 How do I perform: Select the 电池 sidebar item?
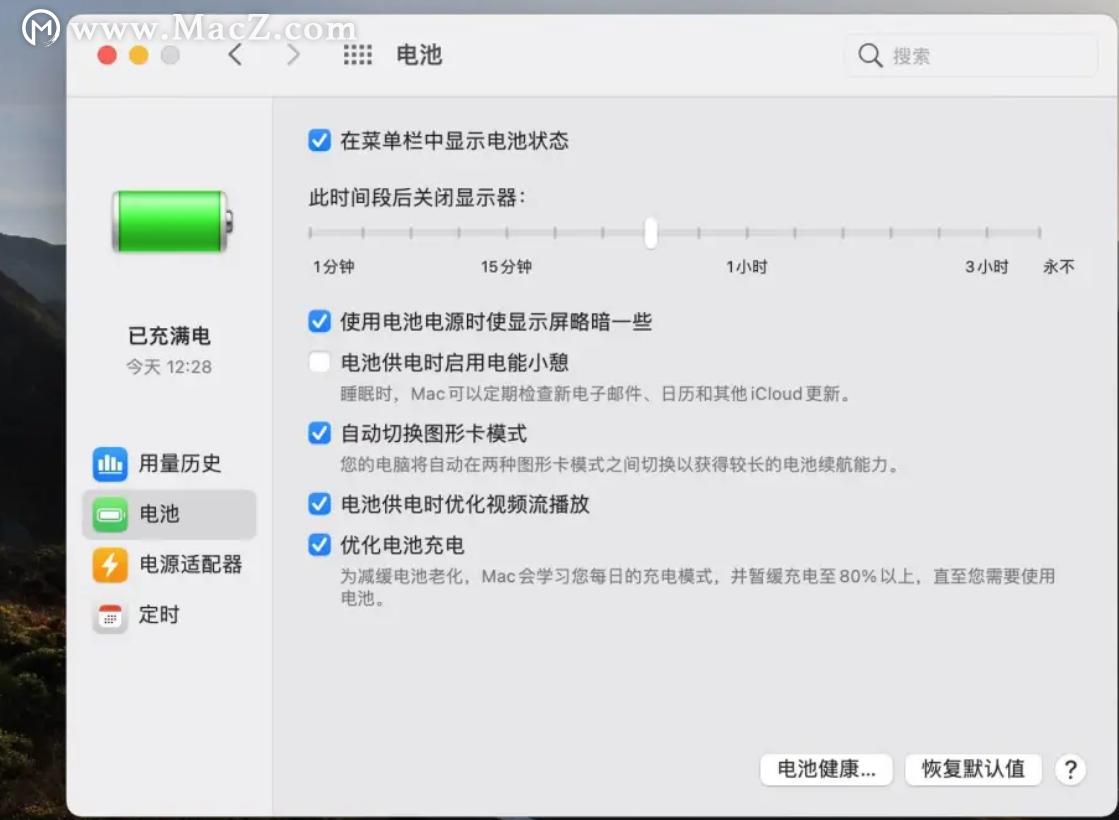pos(158,514)
